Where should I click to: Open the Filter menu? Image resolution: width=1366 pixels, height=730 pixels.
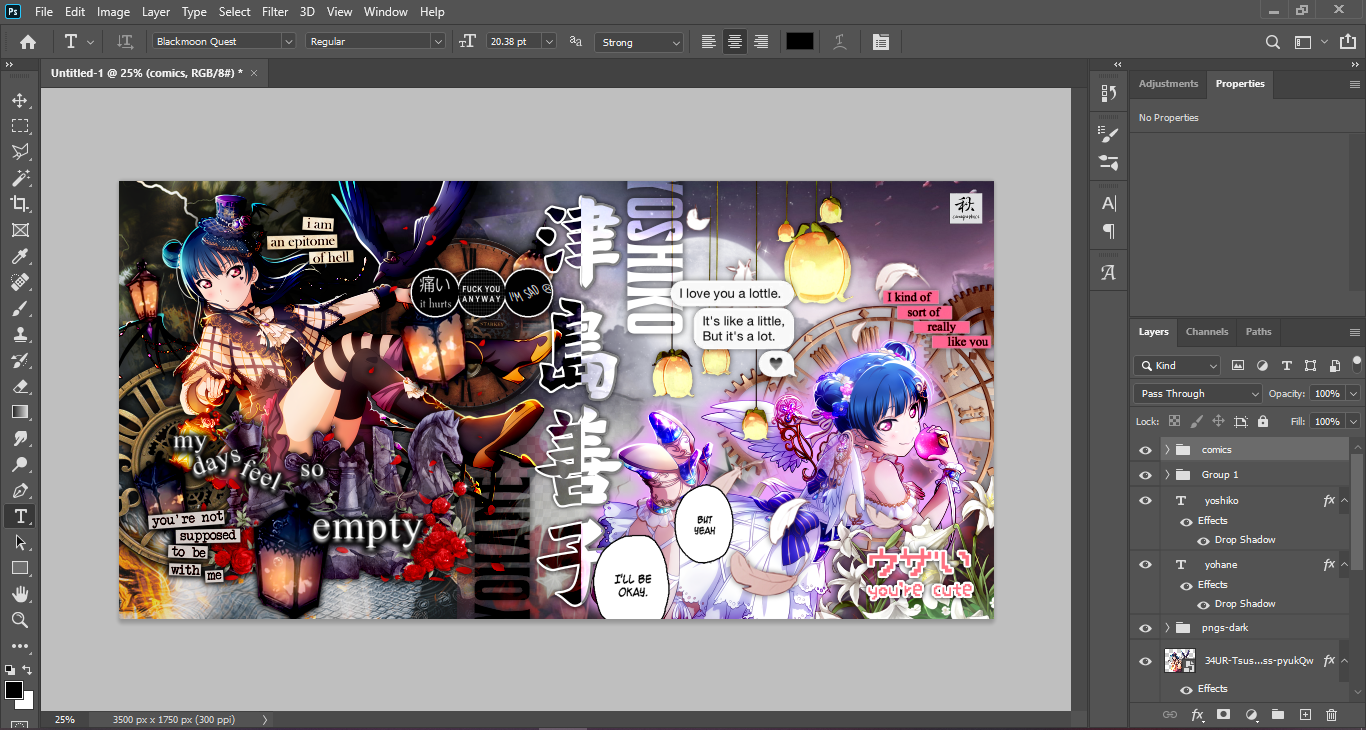click(275, 12)
